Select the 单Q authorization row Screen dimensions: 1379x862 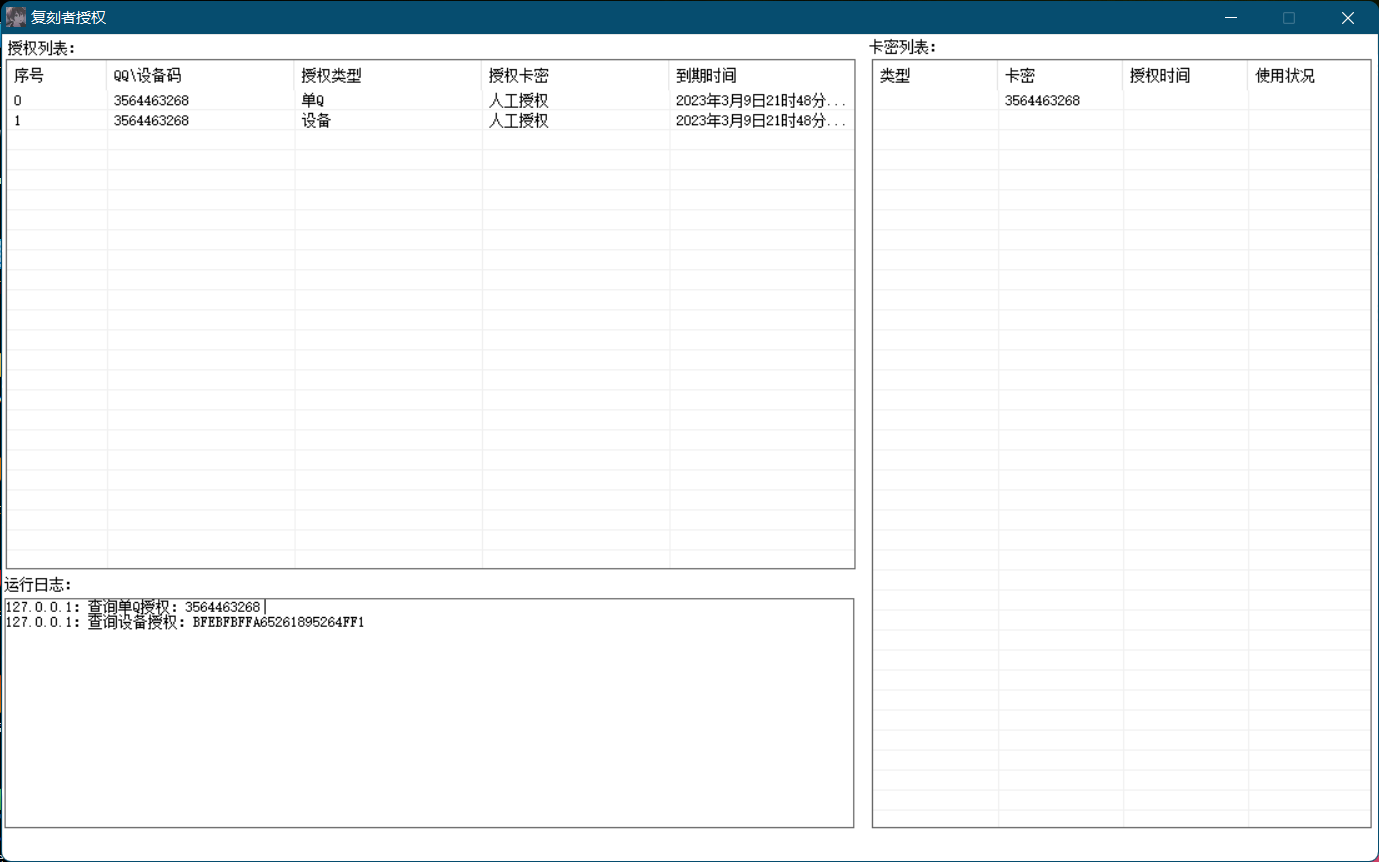pos(312,101)
